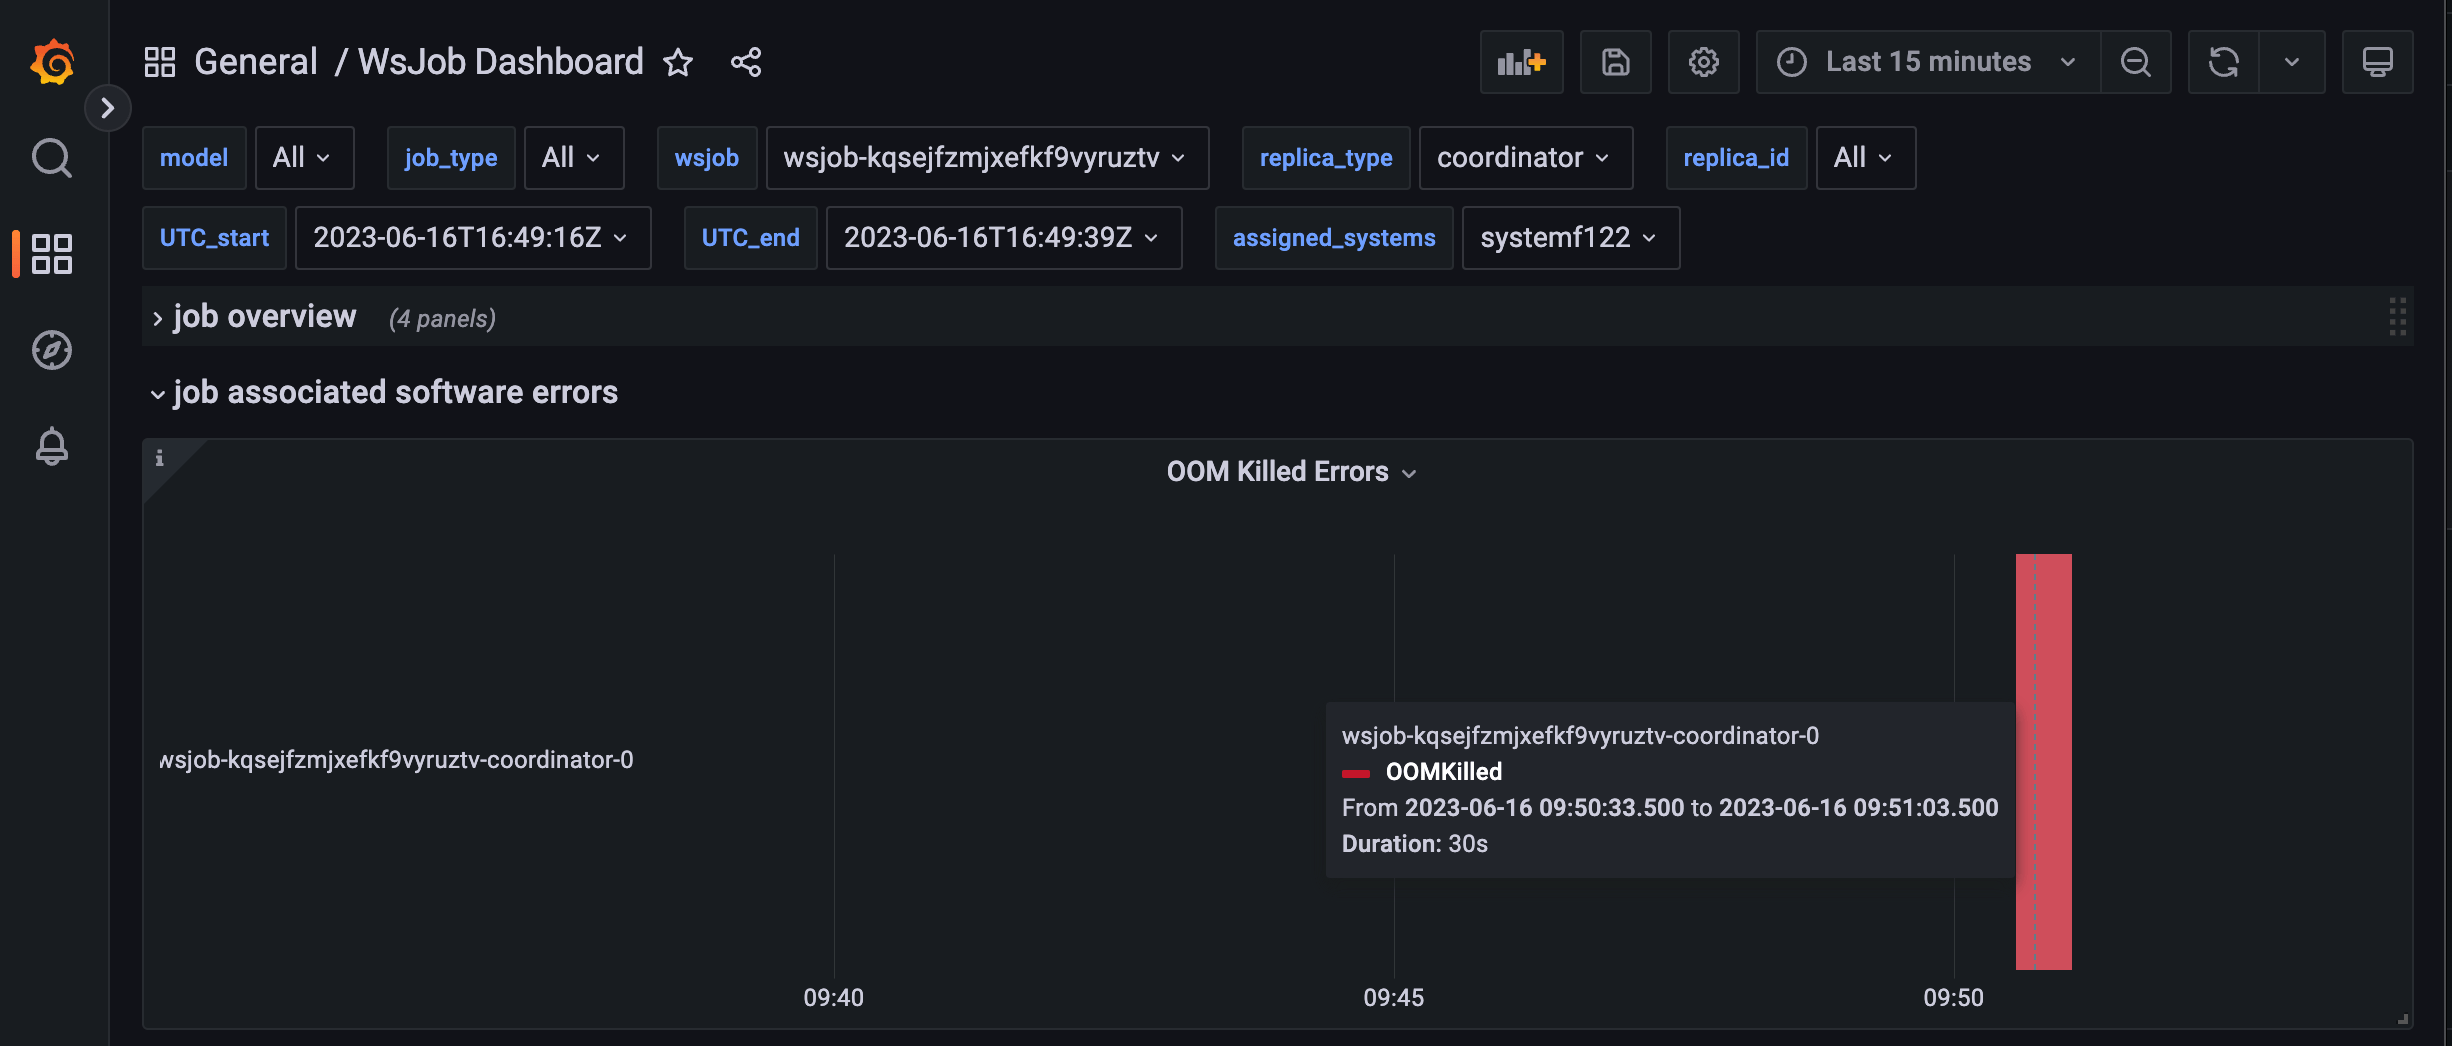Screen dimensions: 2452x1046
Task: Open the UTC_start timestamp dropdown
Action: [473, 238]
